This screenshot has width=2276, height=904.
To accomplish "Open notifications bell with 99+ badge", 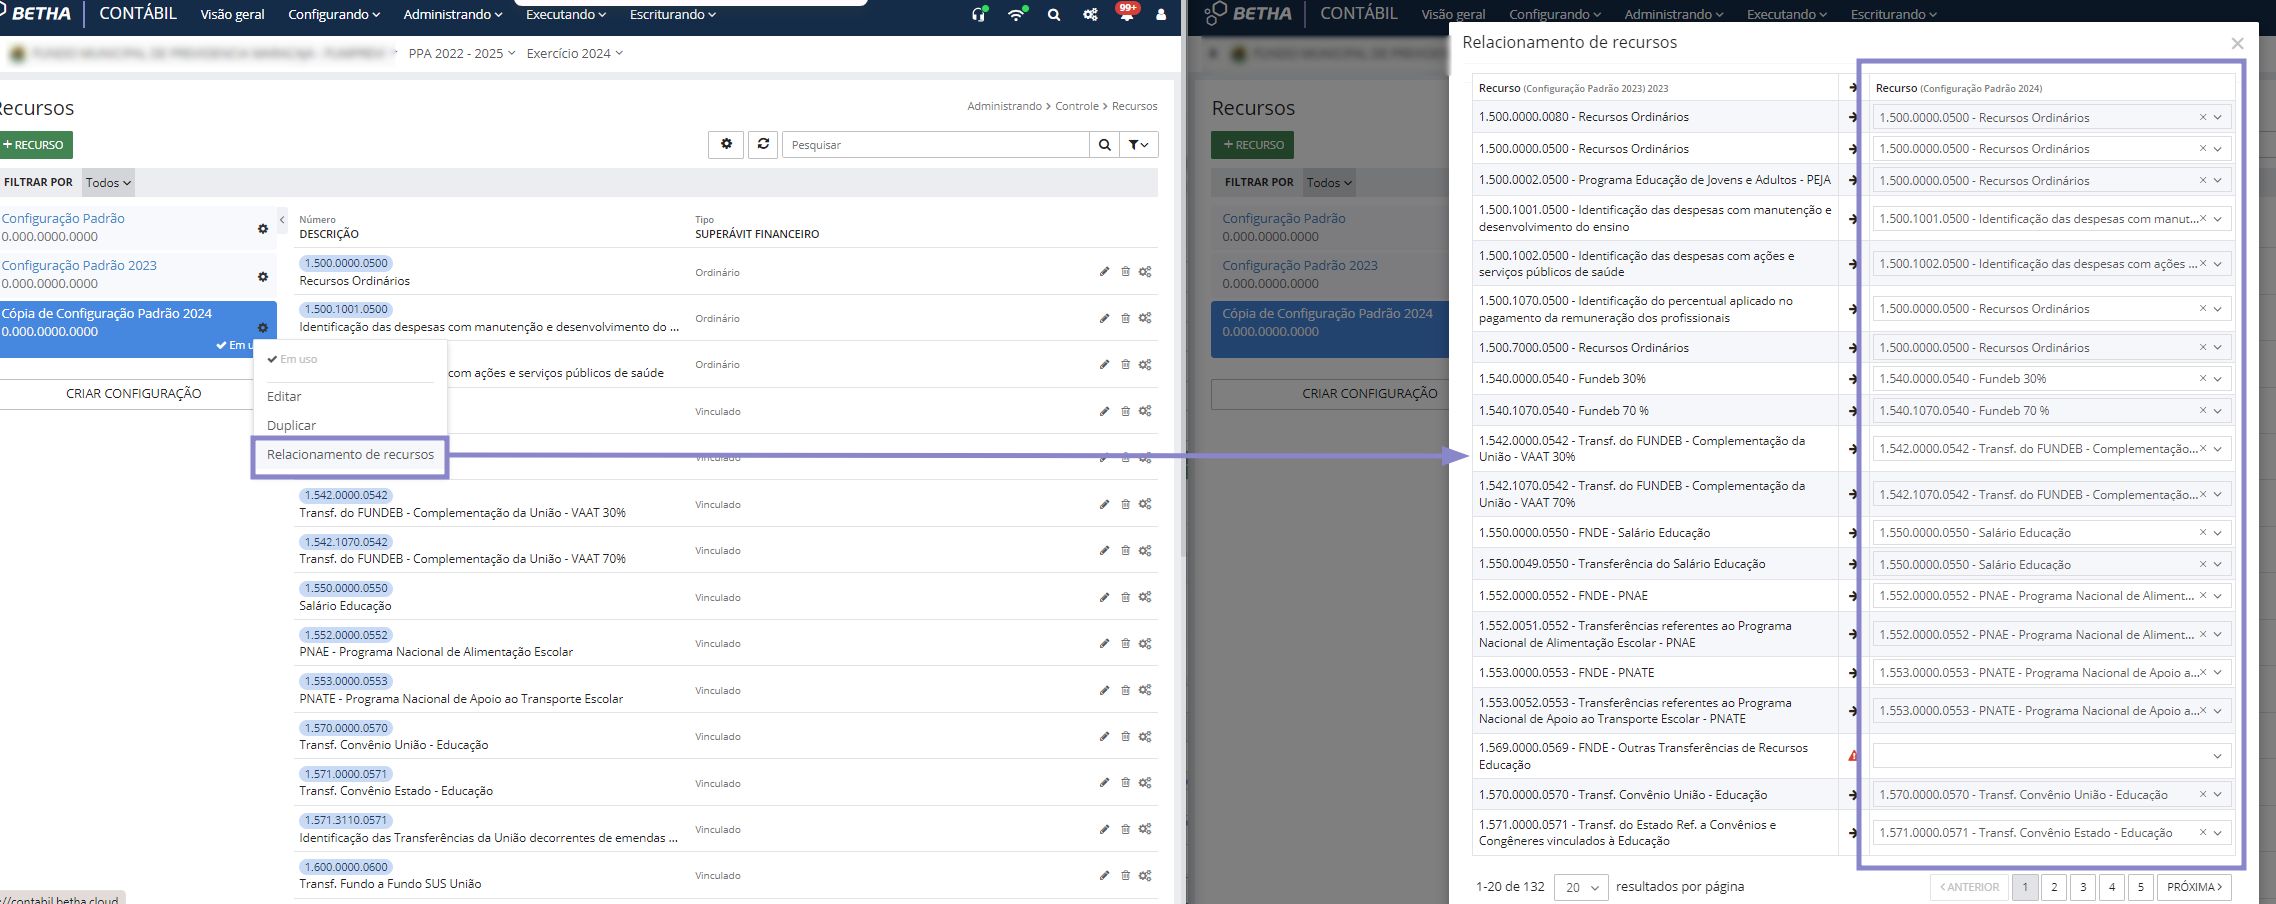I will coord(1126,13).
